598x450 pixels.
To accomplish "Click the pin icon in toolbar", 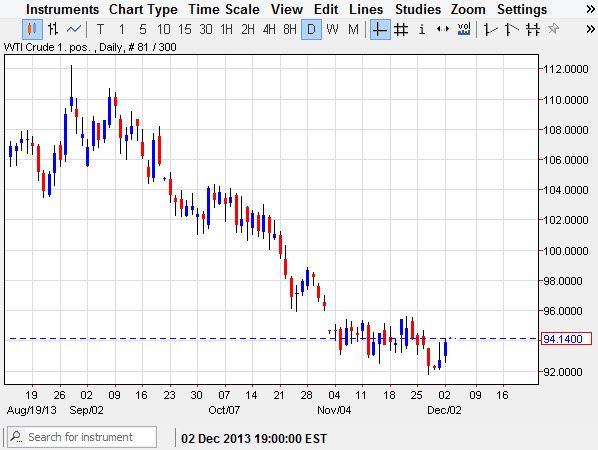I will click(x=553, y=29).
